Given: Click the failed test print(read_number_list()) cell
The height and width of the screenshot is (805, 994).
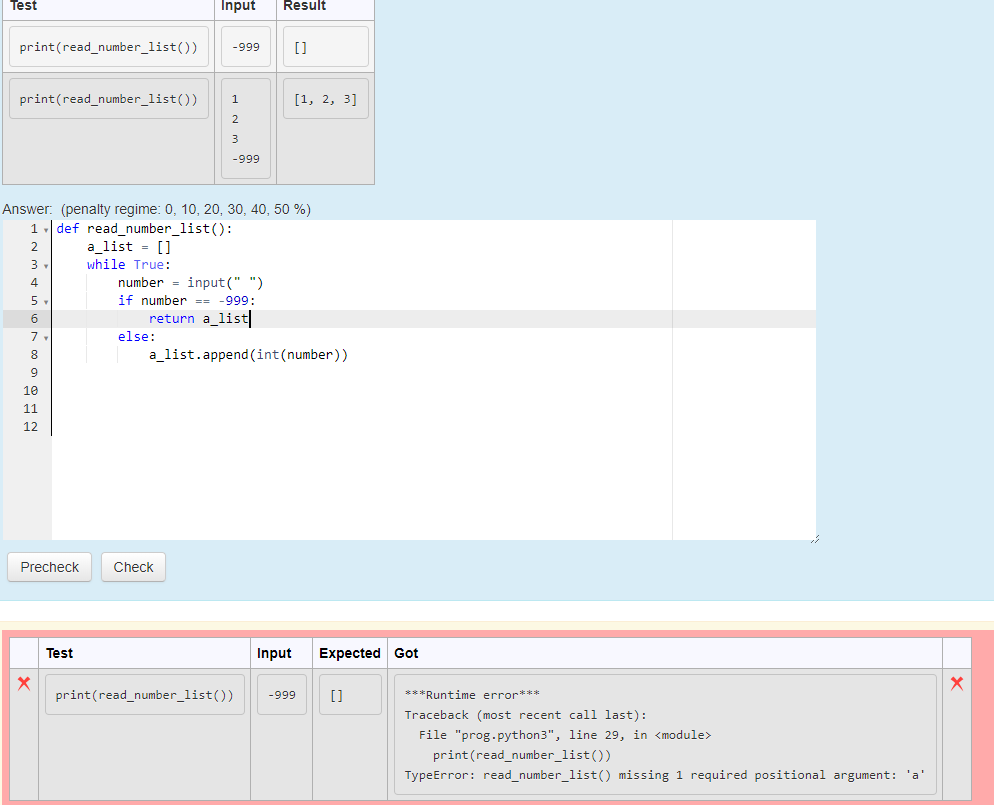Looking at the screenshot, I should 145,695.
